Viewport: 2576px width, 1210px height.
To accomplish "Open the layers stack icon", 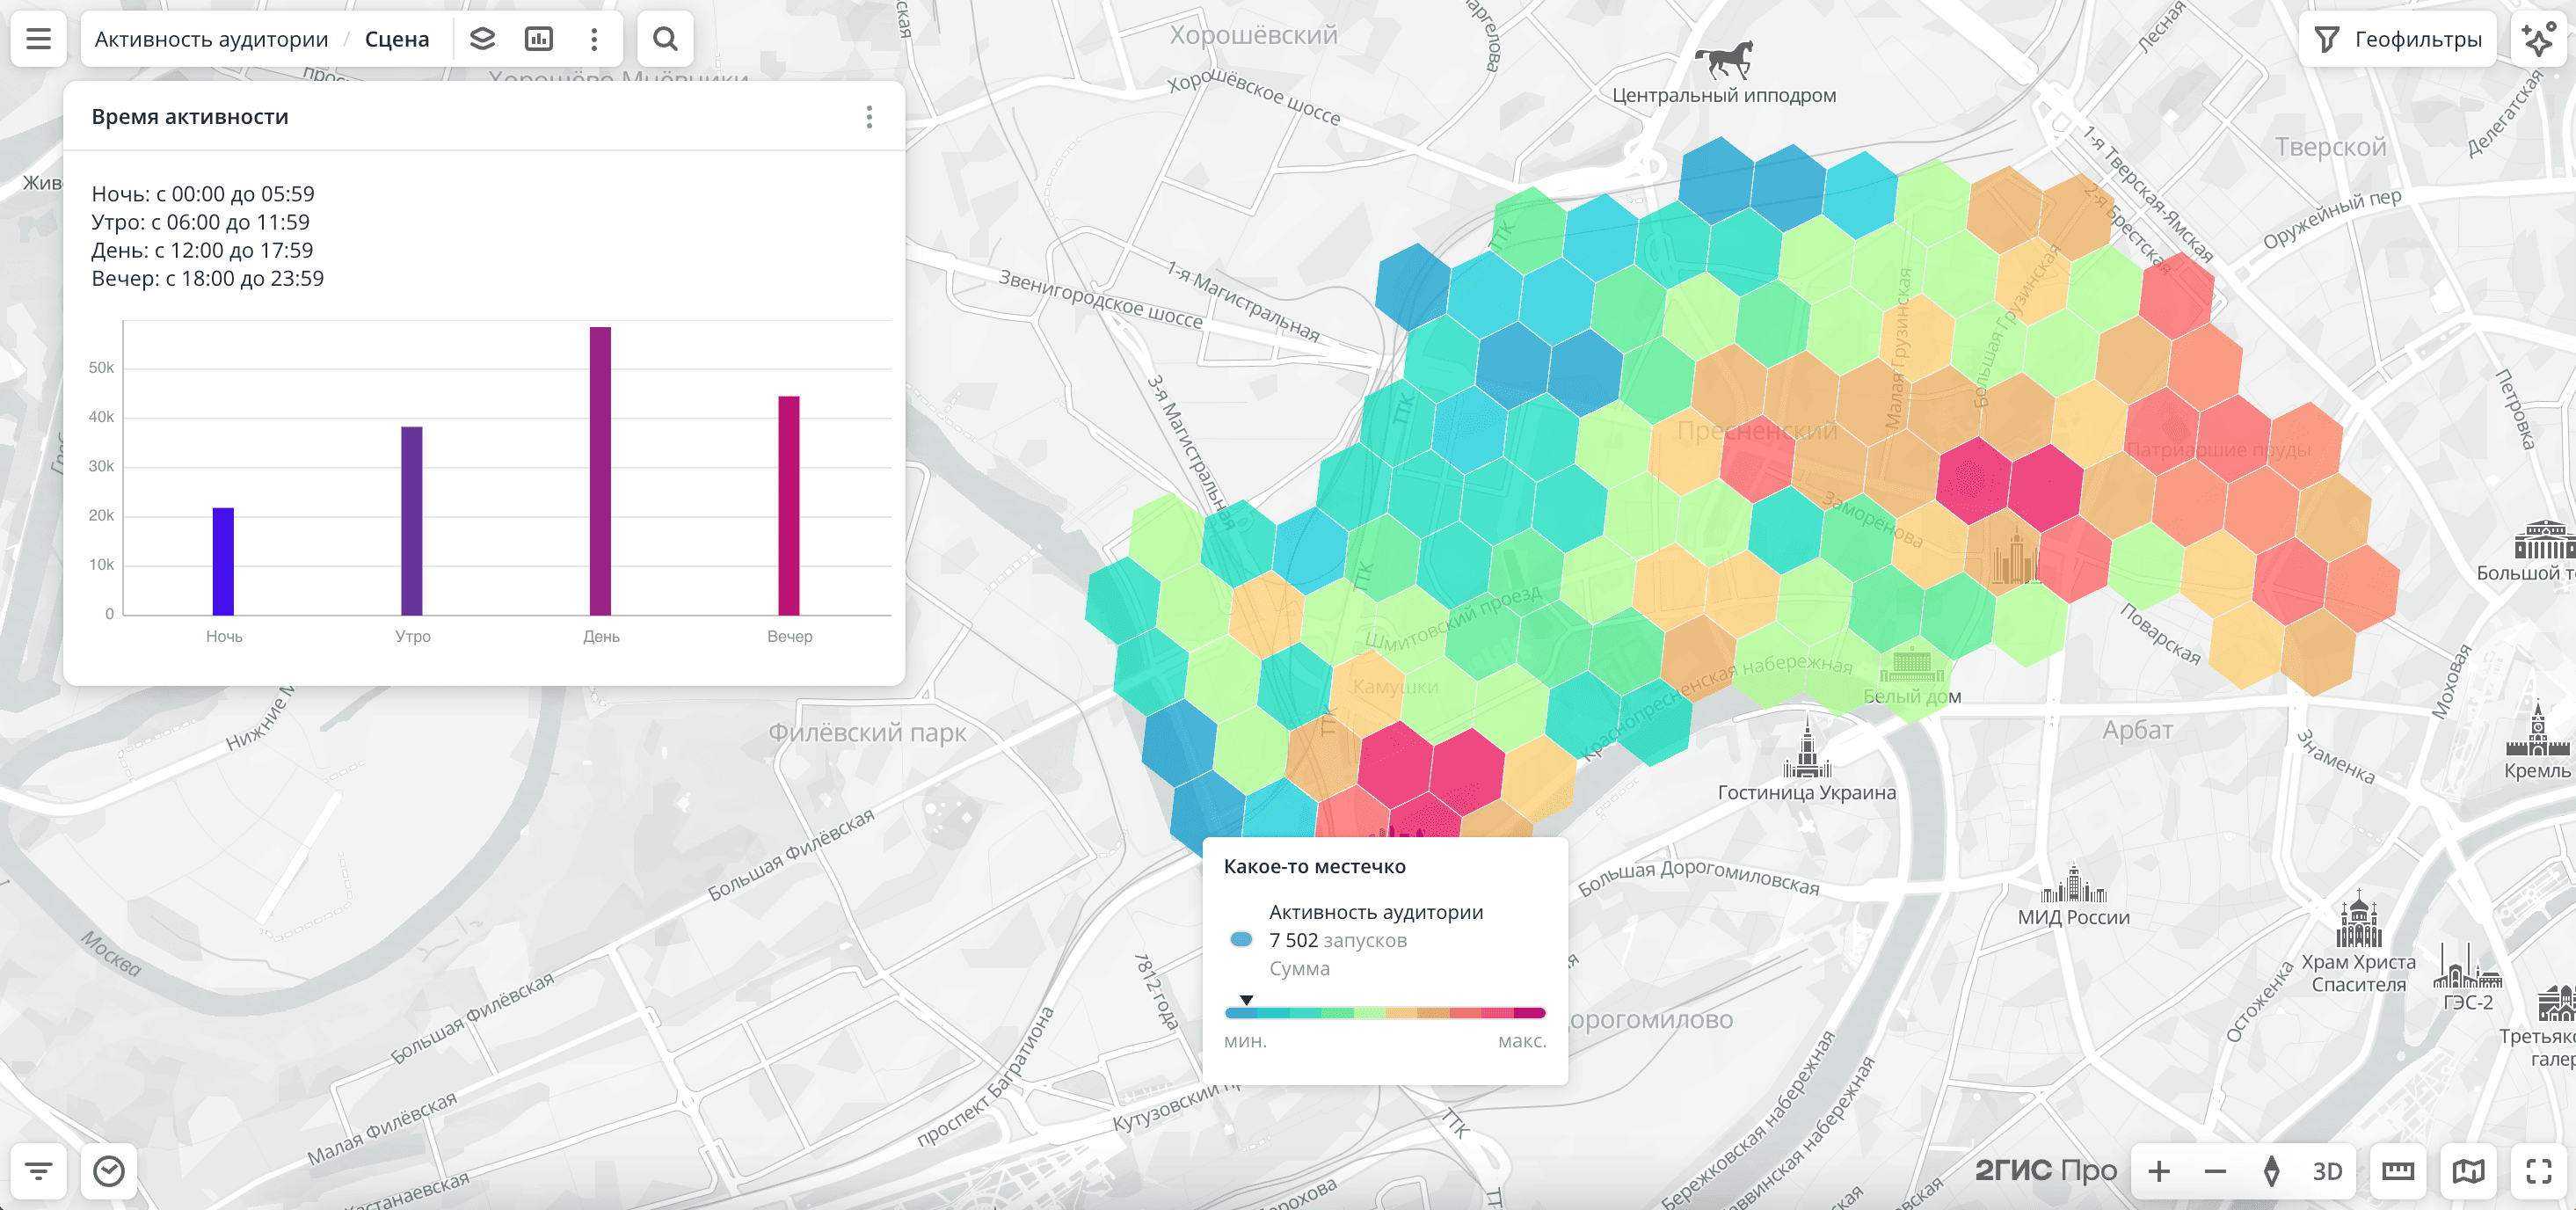I will point(483,39).
